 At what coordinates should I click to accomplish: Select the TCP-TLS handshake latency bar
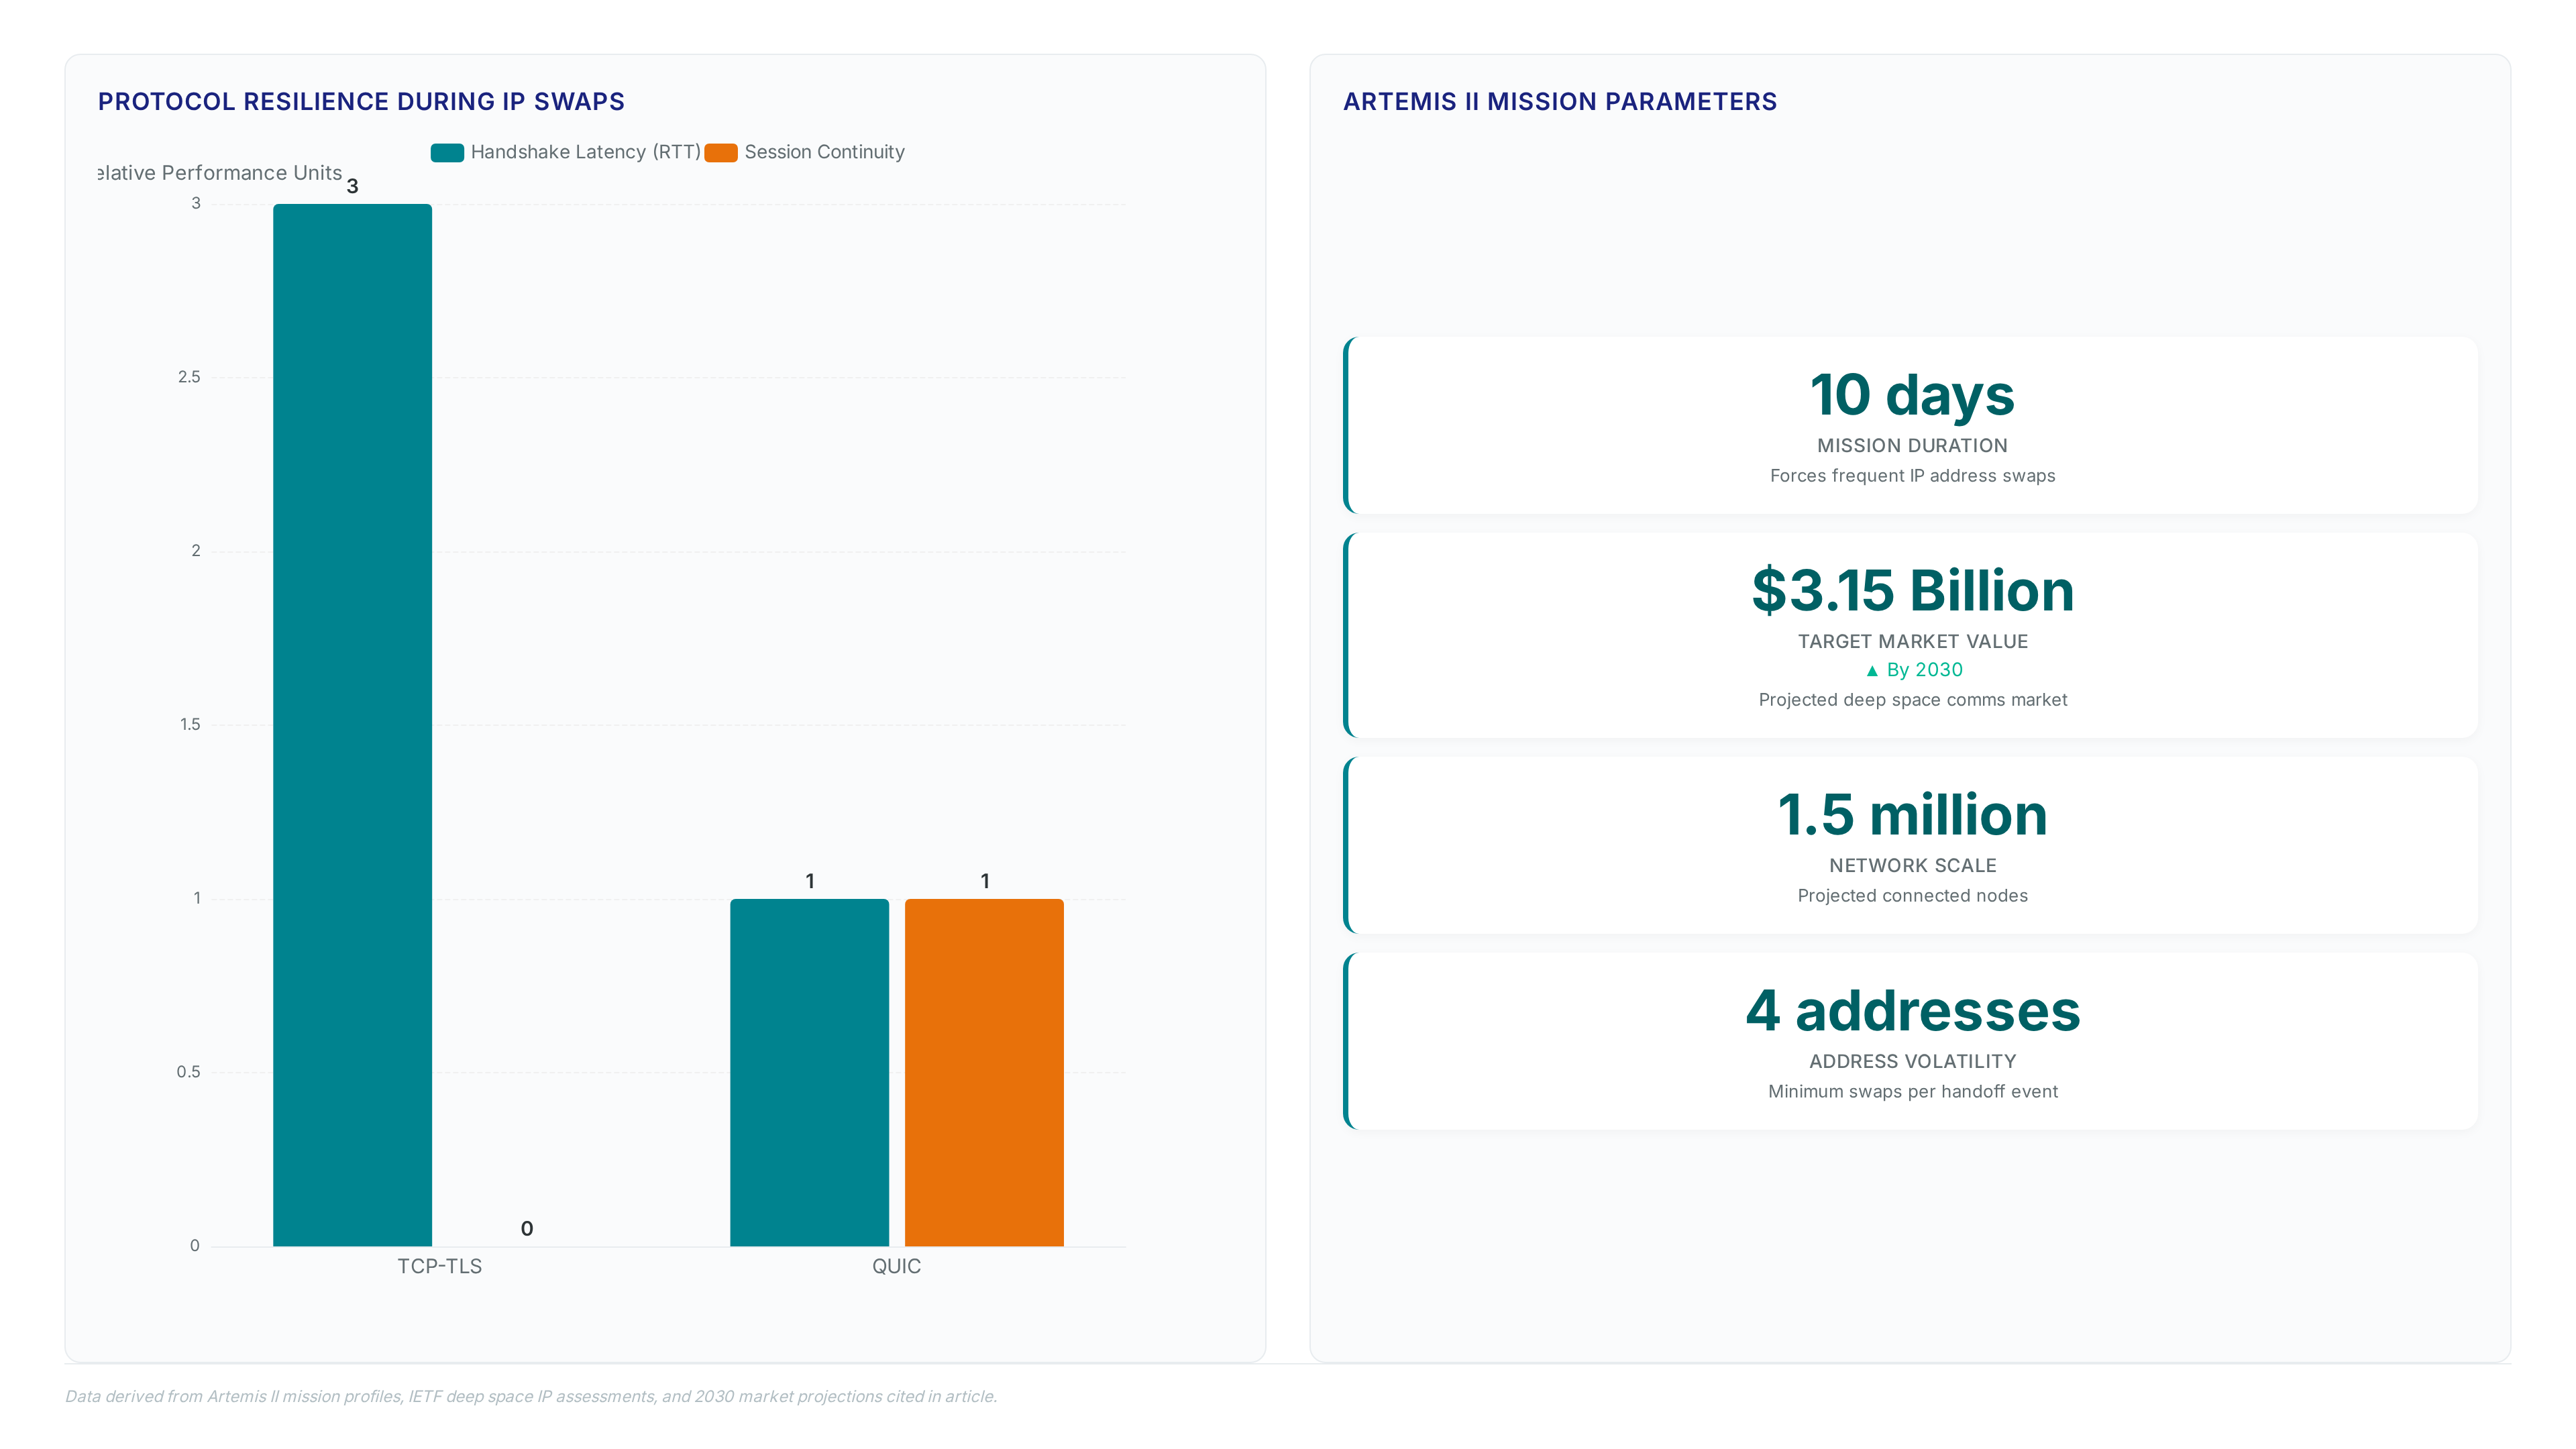coord(352,724)
